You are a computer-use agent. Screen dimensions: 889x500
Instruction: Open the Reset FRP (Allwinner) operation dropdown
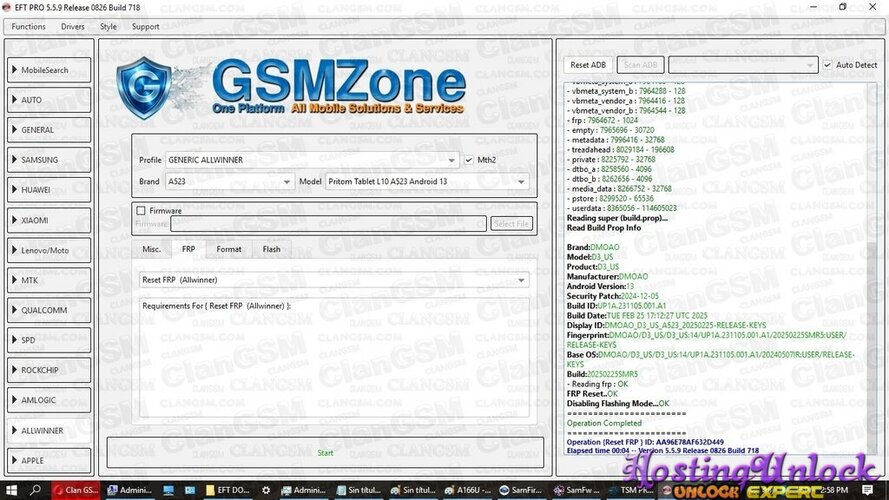tap(334, 280)
